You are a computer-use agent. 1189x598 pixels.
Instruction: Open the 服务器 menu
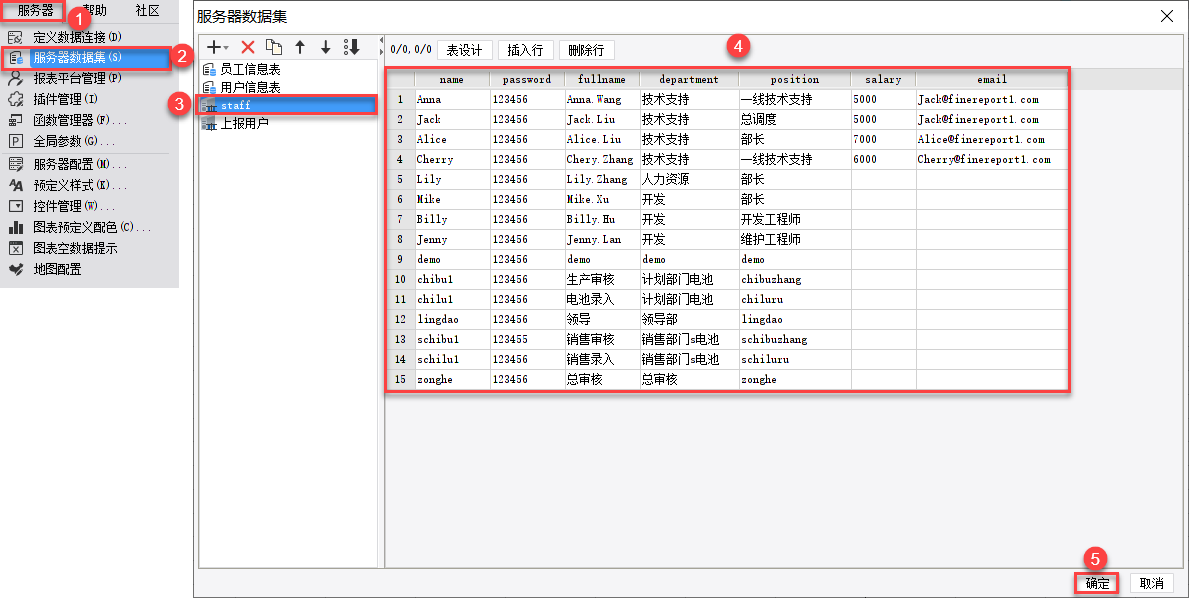(36, 11)
